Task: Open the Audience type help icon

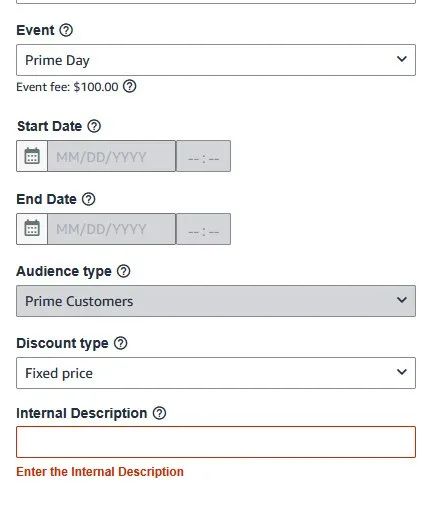Action: click(123, 271)
